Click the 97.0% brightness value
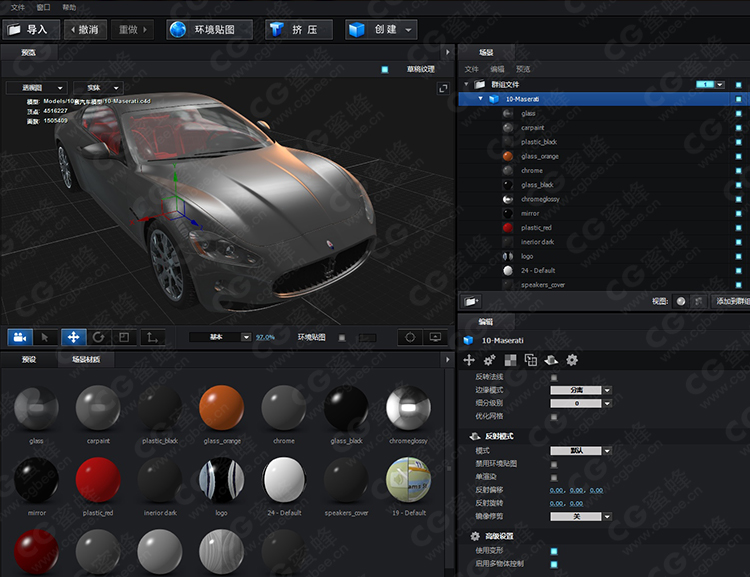The height and width of the screenshot is (577, 750). [265, 338]
